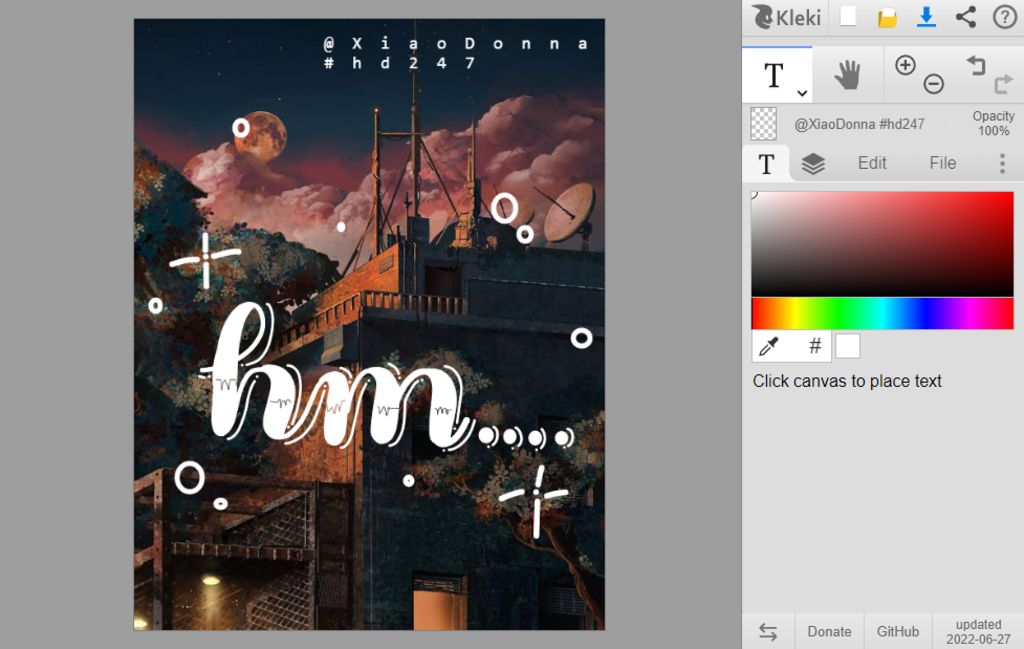Share the artwork via share icon

click(966, 17)
